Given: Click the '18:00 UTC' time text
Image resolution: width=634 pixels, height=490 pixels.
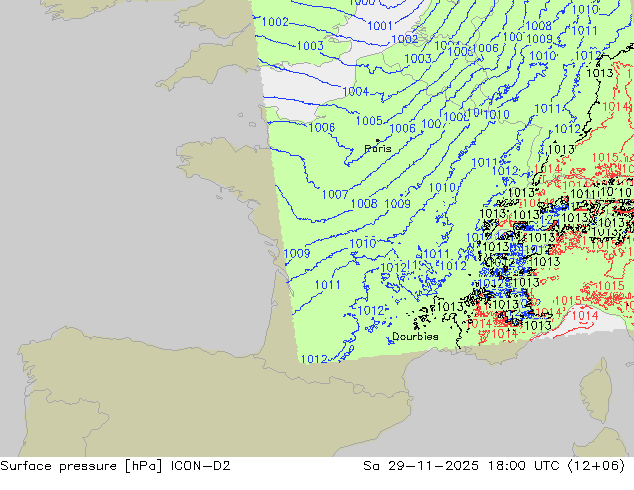Looking at the screenshot, I should click(x=523, y=466).
